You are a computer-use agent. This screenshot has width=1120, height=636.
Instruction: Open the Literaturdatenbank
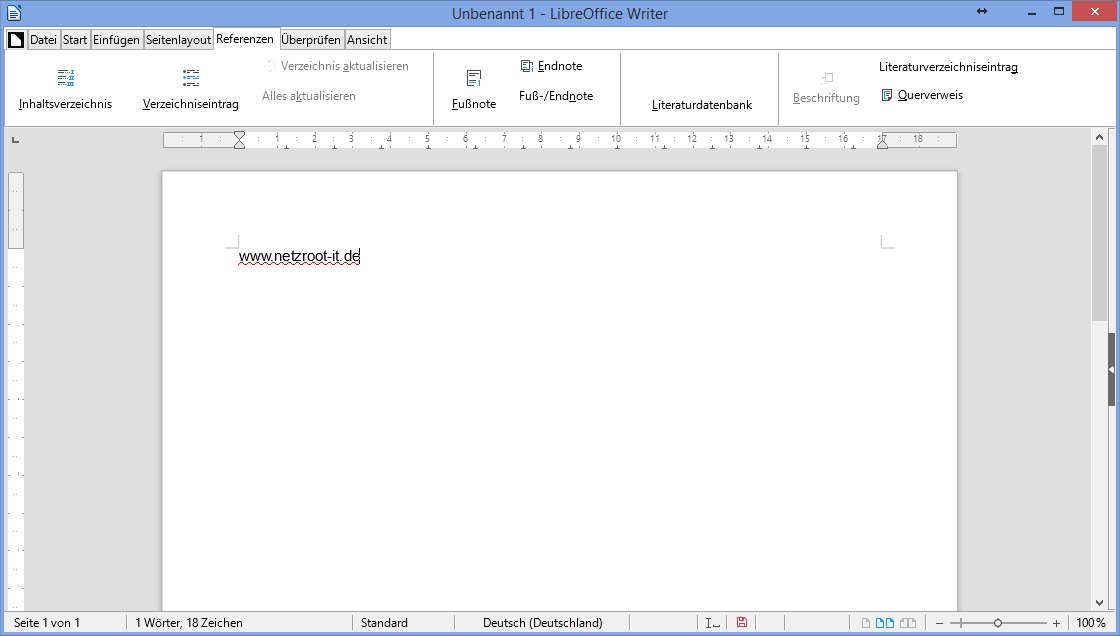click(x=701, y=105)
